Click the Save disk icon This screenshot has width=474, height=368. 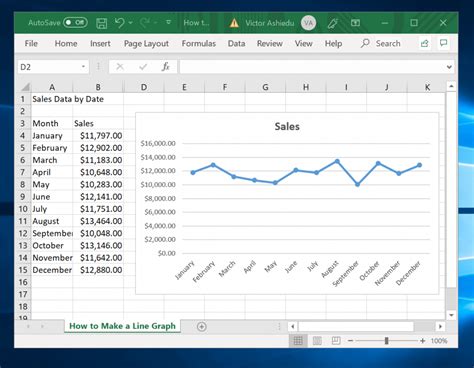tap(102, 23)
